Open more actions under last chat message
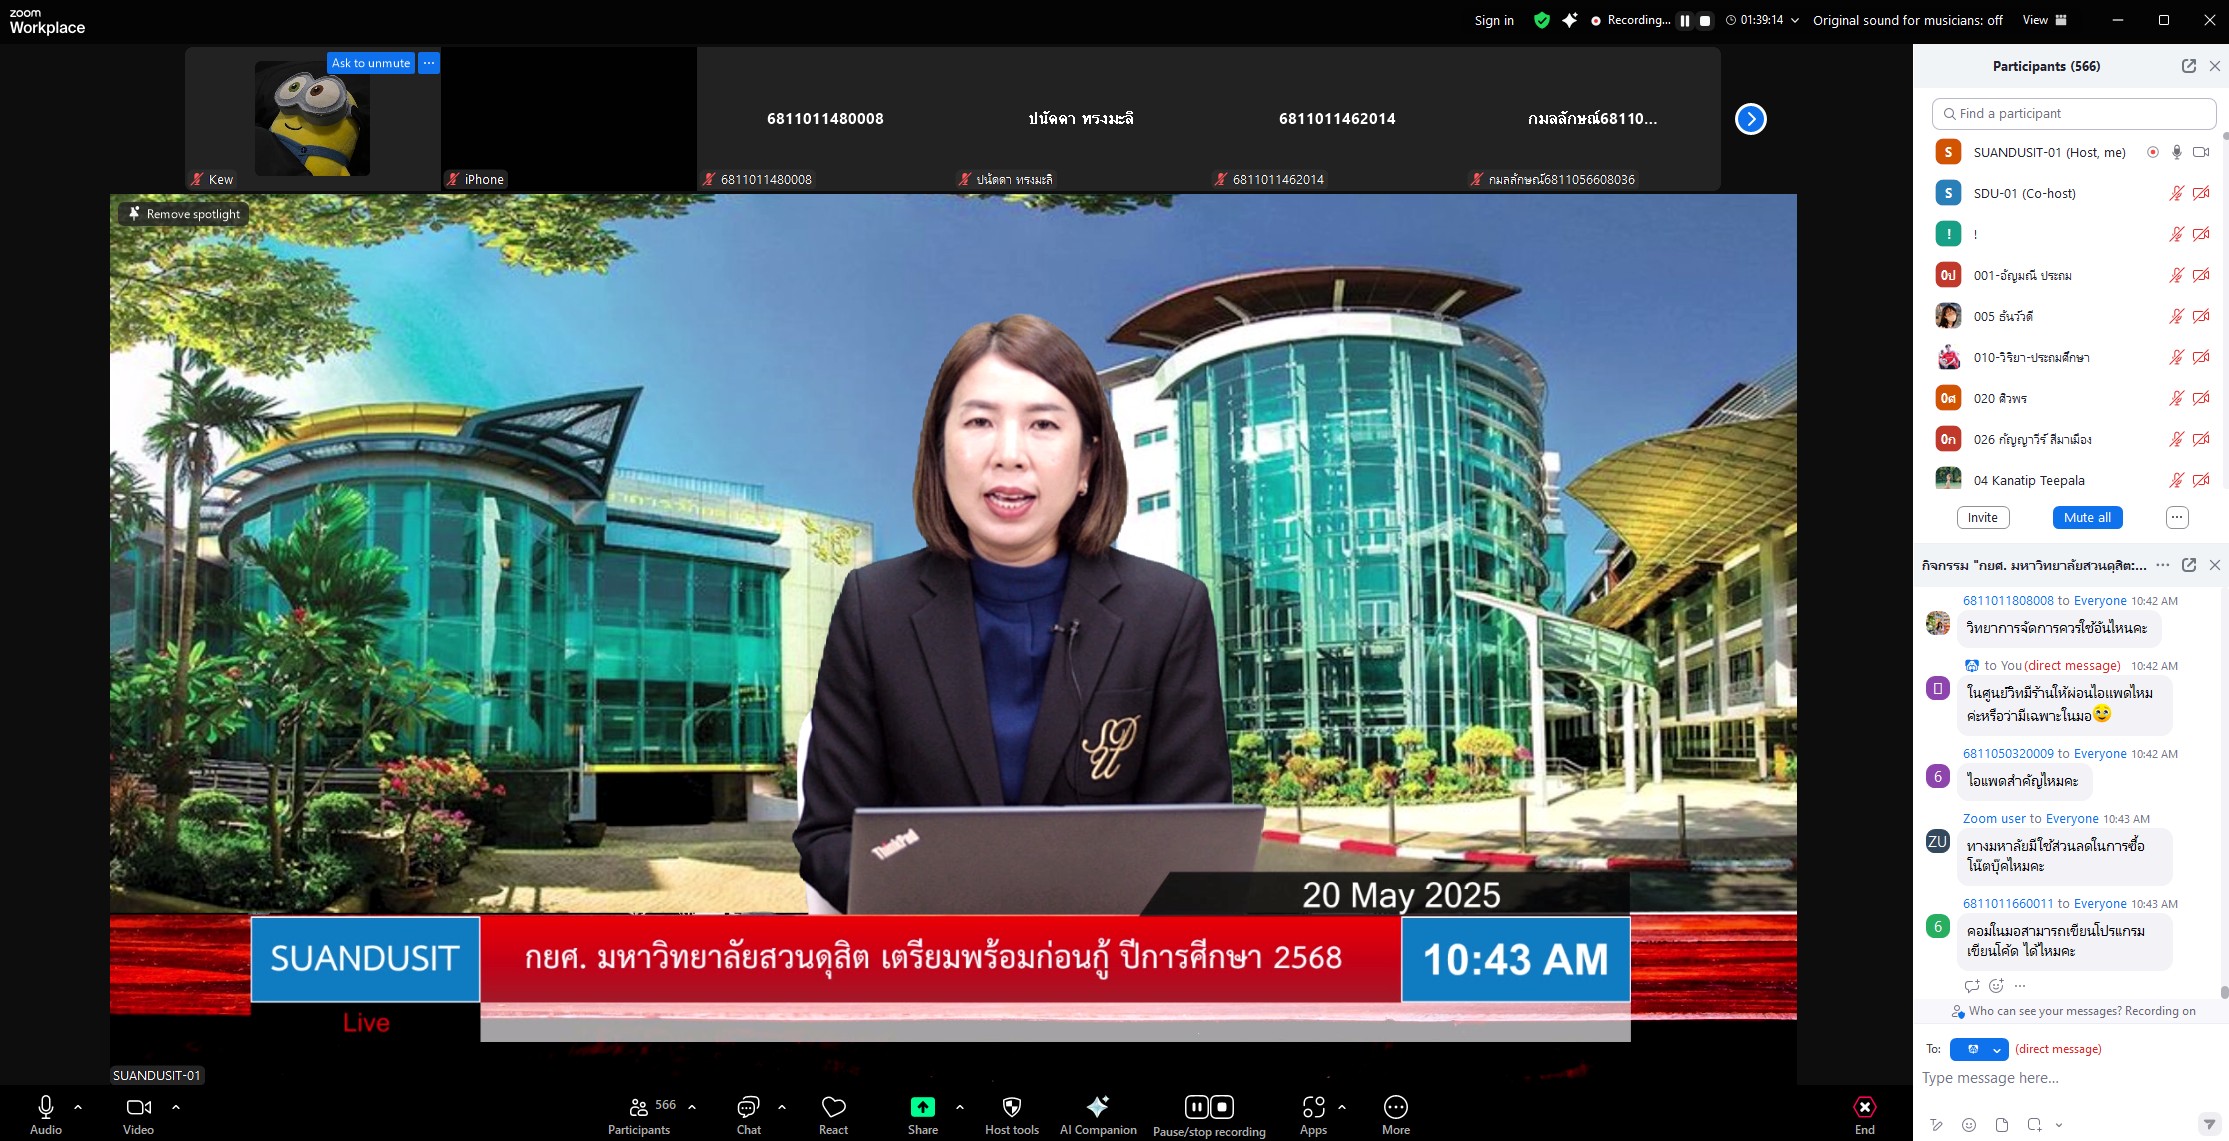 click(2020, 986)
